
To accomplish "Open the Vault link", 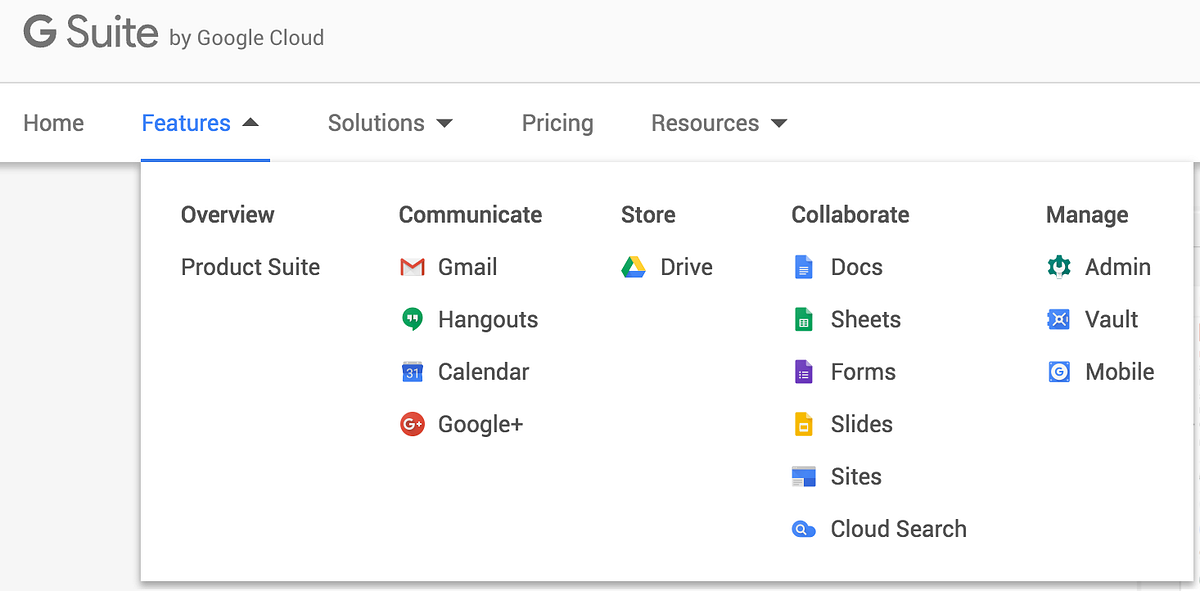I will [x=1111, y=320].
